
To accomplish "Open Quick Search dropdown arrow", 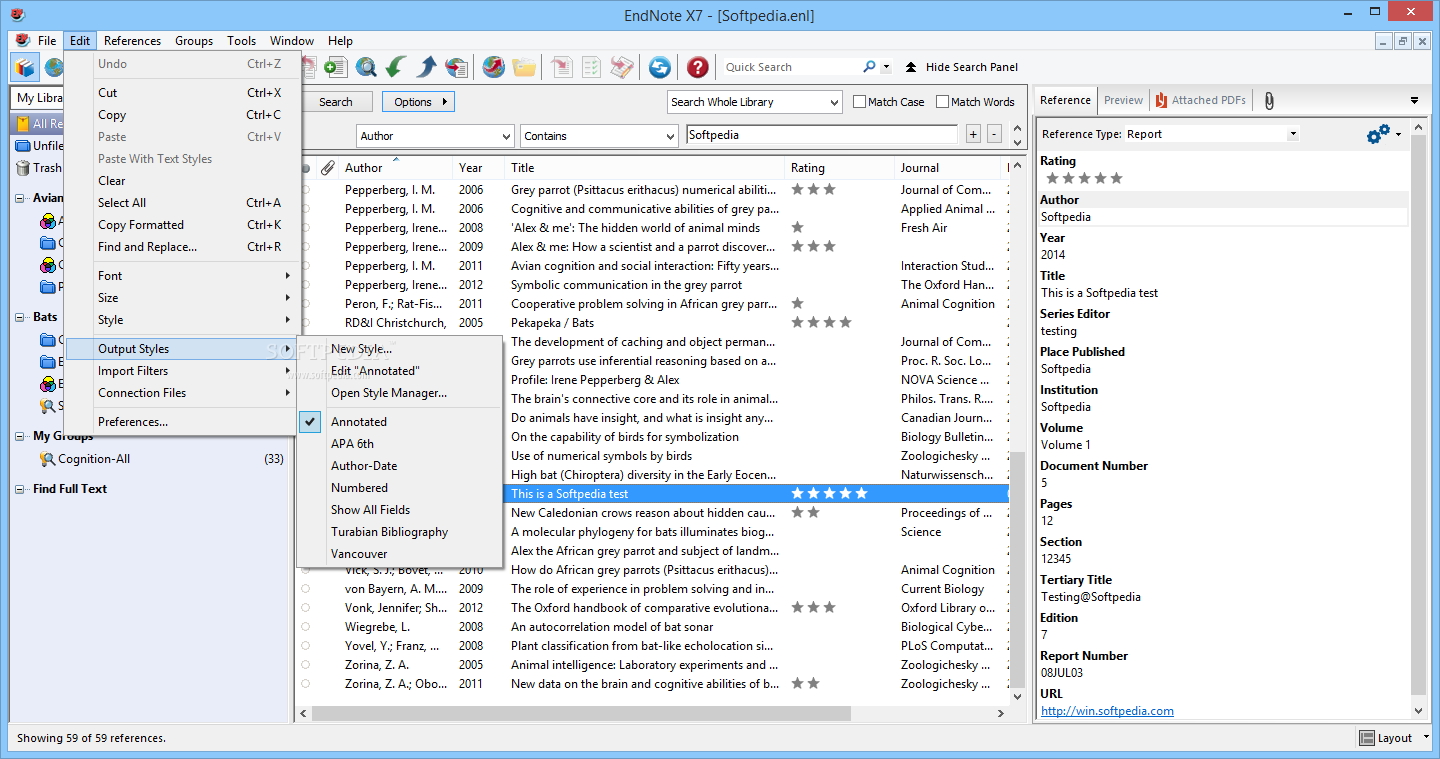I will [x=886, y=67].
